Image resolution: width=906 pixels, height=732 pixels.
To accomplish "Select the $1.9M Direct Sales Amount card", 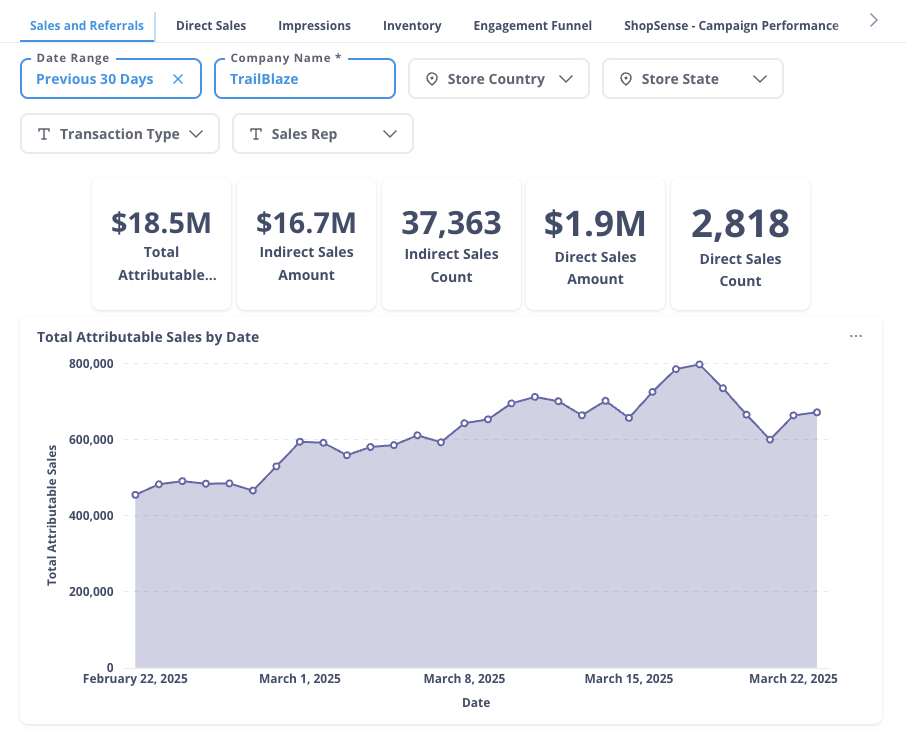I will tap(596, 244).
